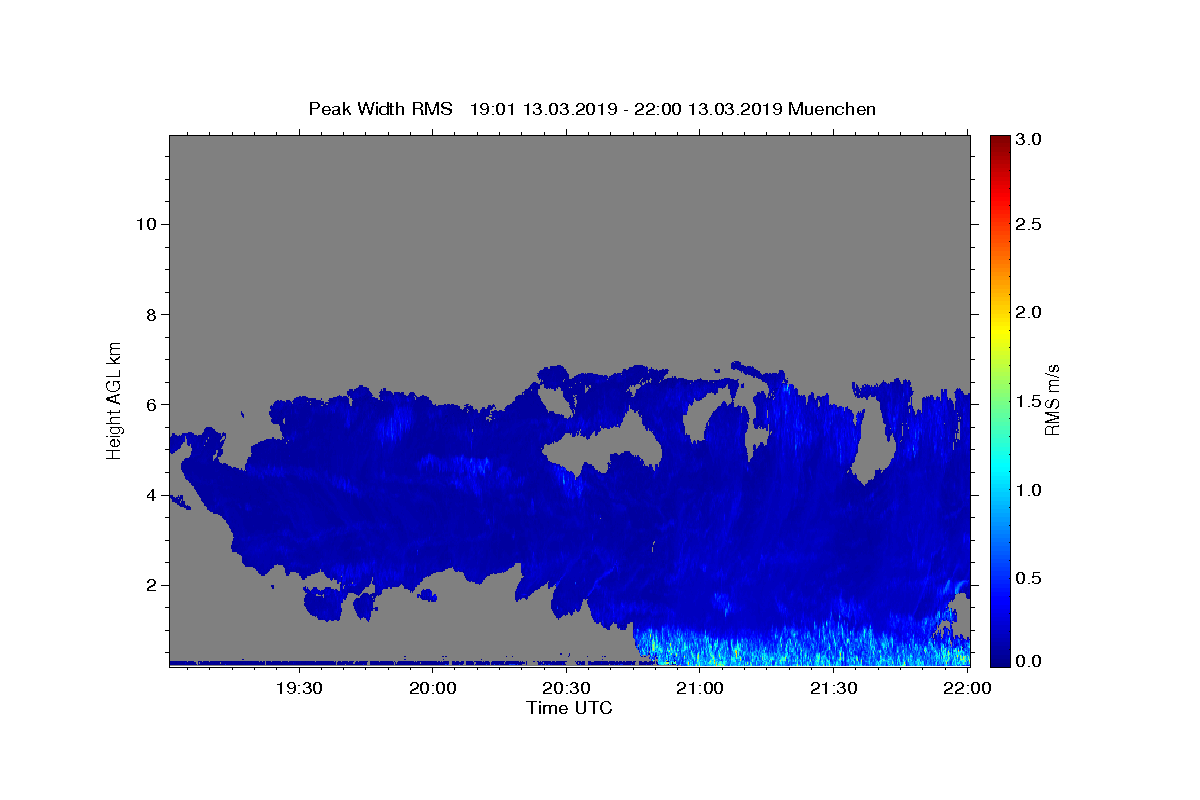The height and width of the screenshot is (800, 1200).
Task: Click the 21:00 time axis label
Action: click(x=700, y=688)
